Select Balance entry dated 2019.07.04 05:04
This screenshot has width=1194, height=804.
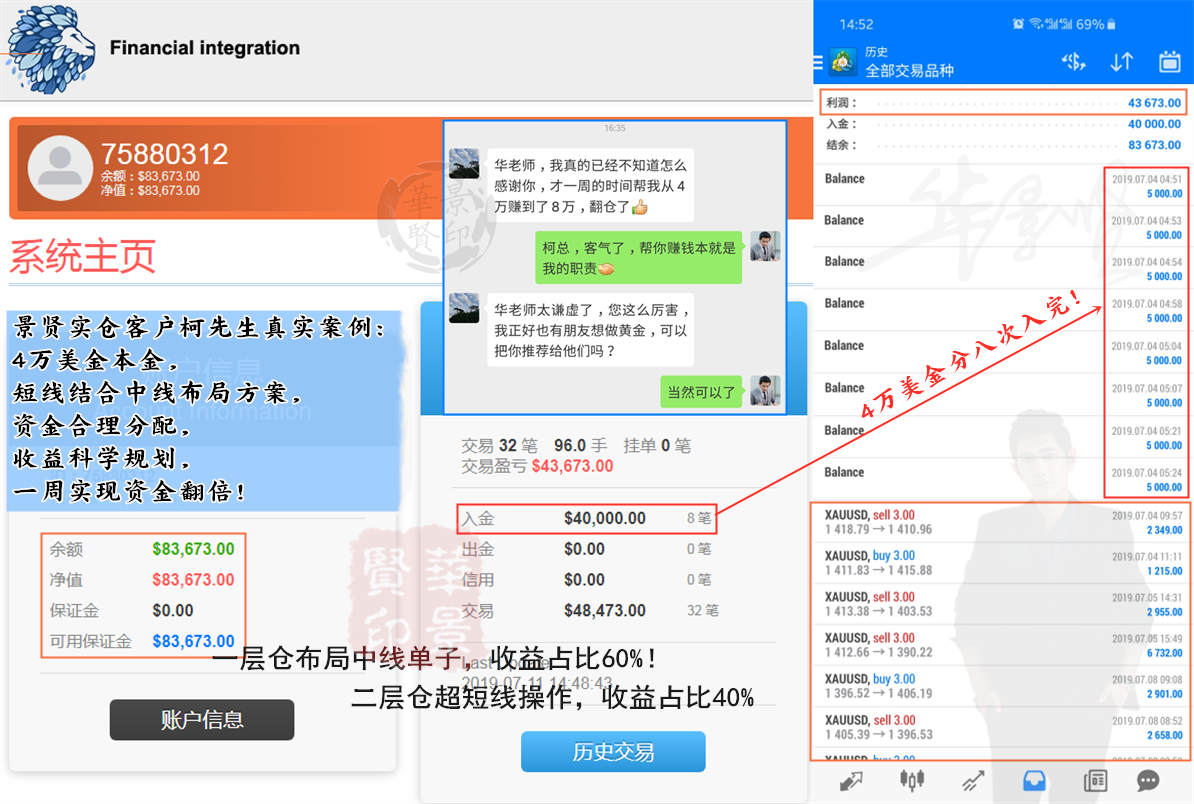[x=1003, y=352]
